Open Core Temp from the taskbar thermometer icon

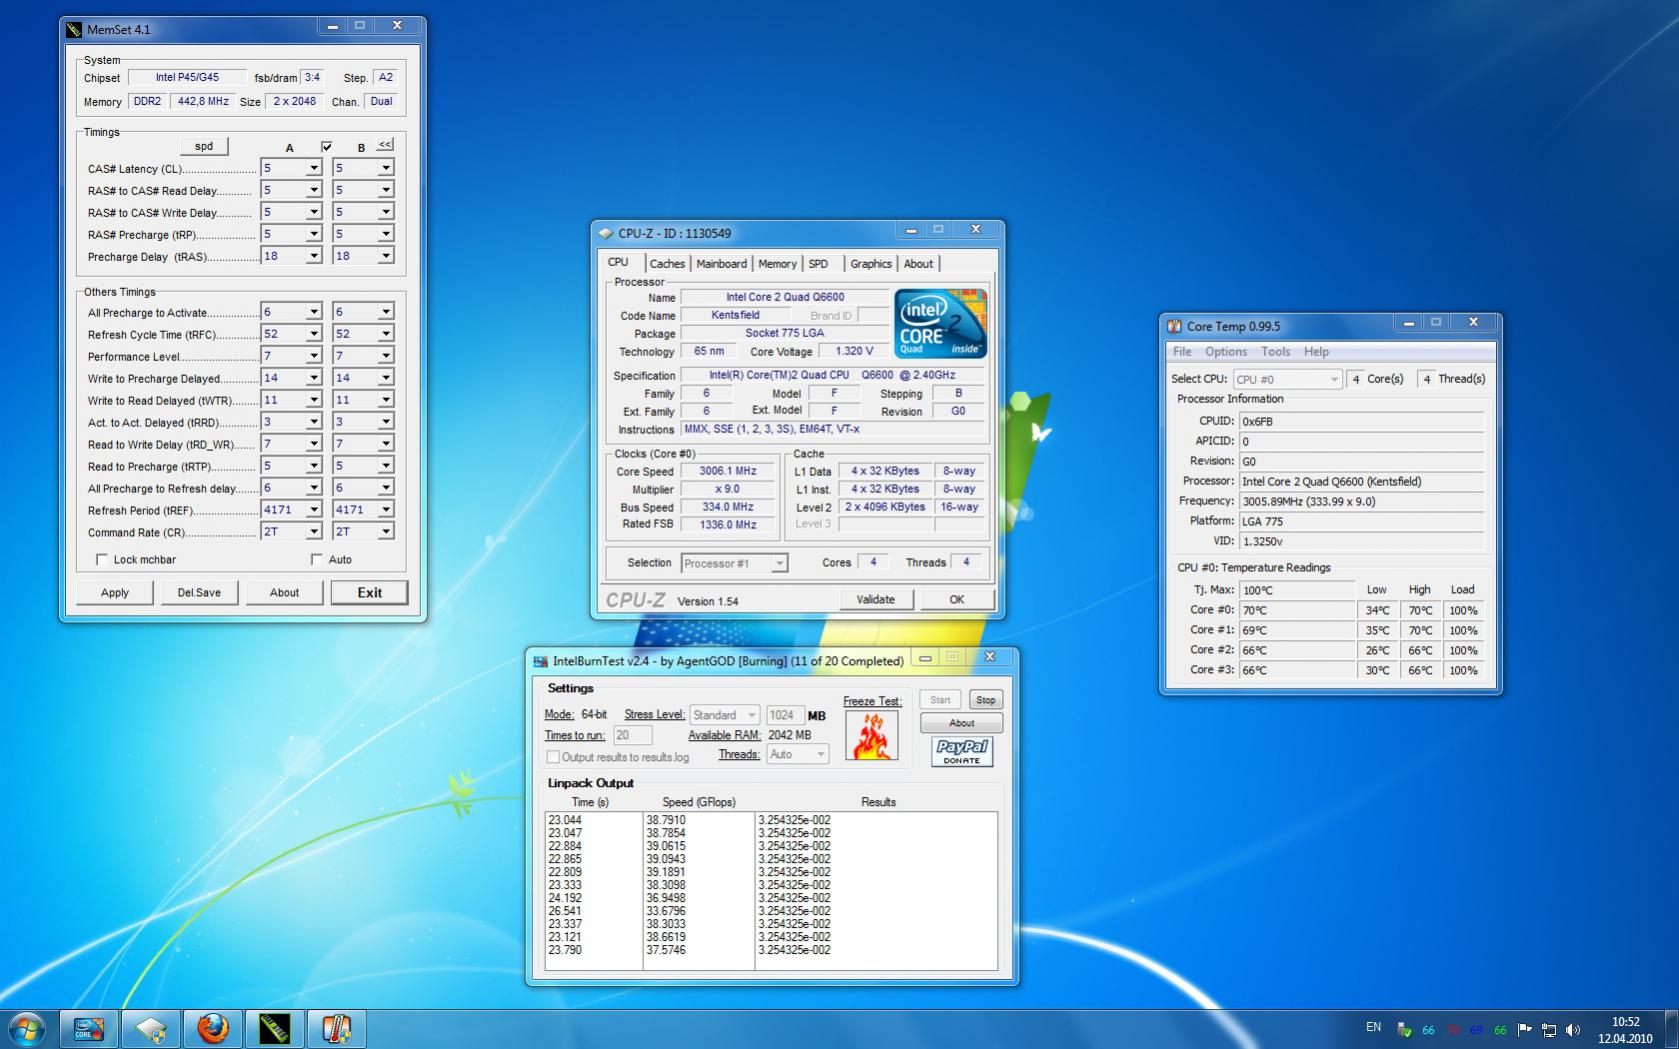click(x=336, y=1028)
